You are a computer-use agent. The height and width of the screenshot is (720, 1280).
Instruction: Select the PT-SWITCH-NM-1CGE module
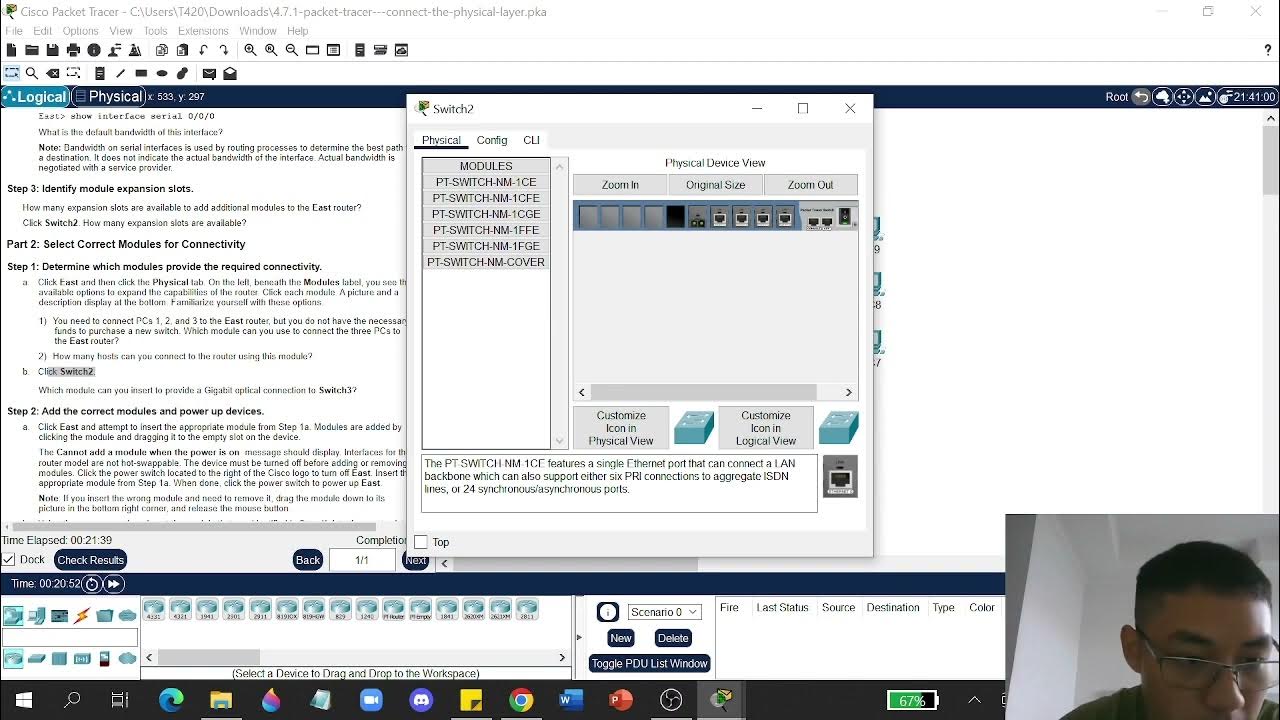pyautogui.click(x=486, y=214)
